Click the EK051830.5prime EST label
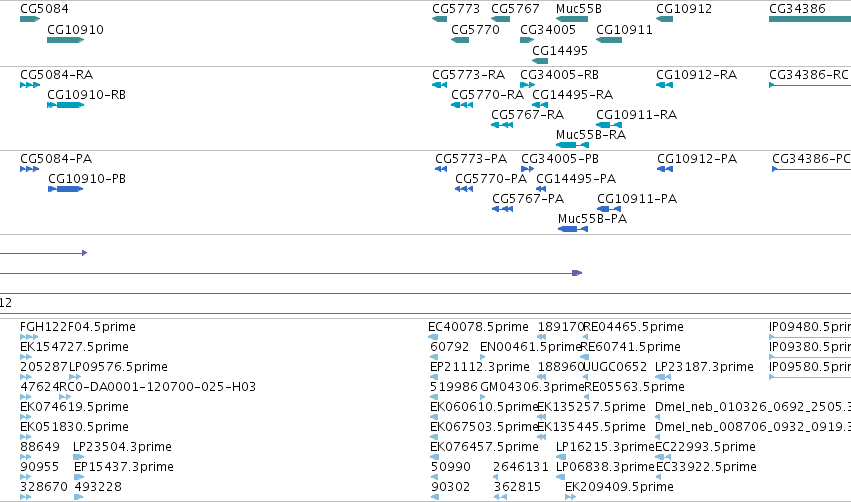 pyautogui.click(x=74, y=427)
